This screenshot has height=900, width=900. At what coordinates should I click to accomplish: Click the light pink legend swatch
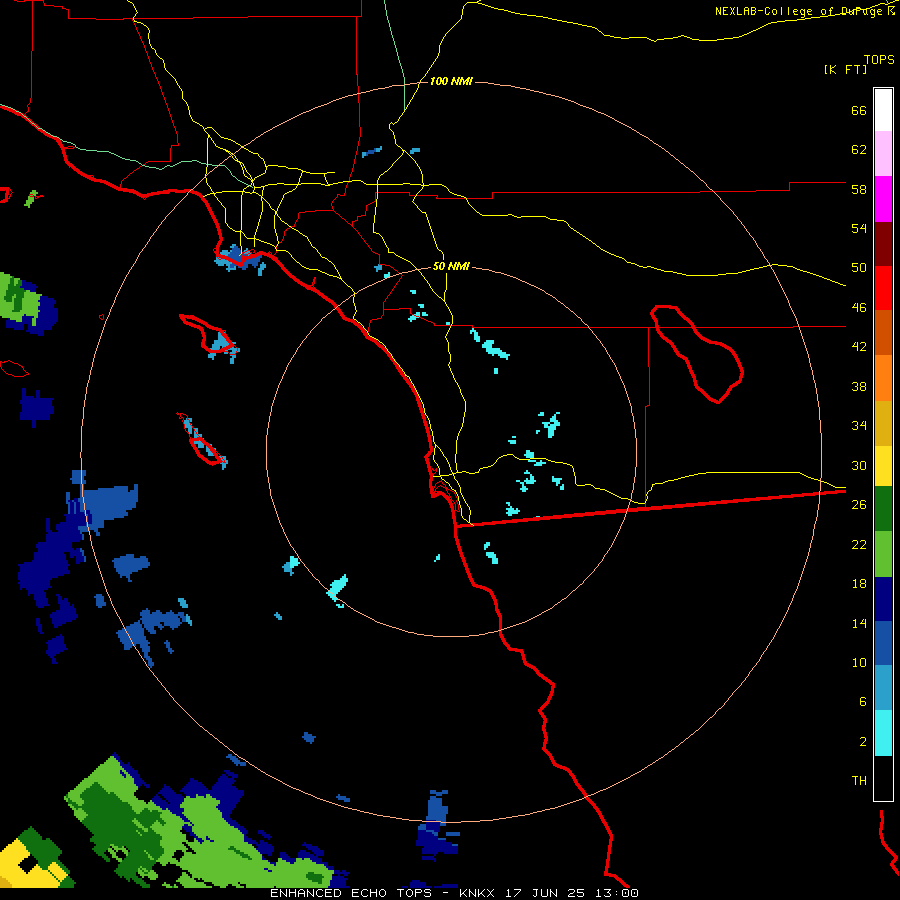point(883,154)
